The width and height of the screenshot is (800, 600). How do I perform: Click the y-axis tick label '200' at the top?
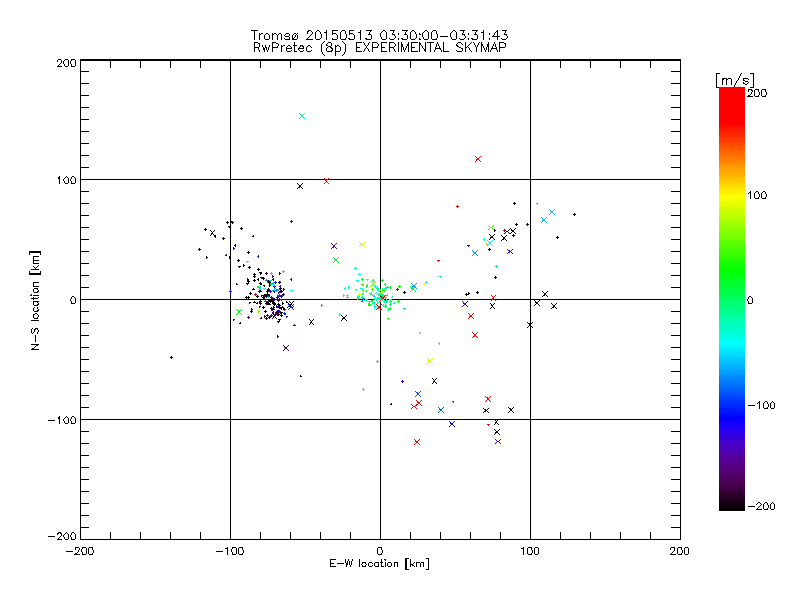pyautogui.click(x=67, y=63)
